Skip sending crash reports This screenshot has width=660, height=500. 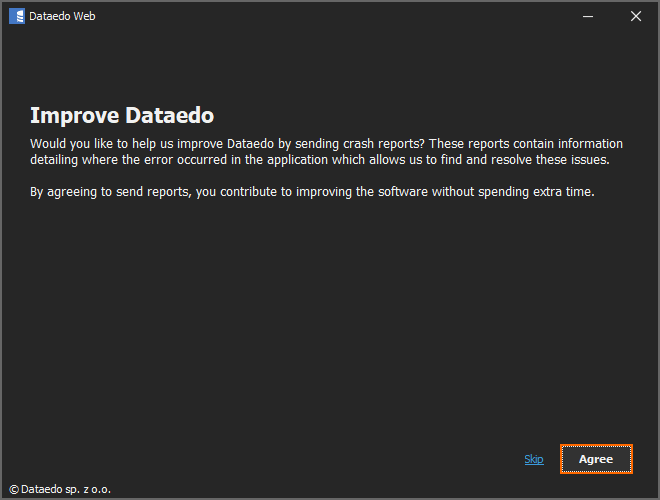coord(534,459)
